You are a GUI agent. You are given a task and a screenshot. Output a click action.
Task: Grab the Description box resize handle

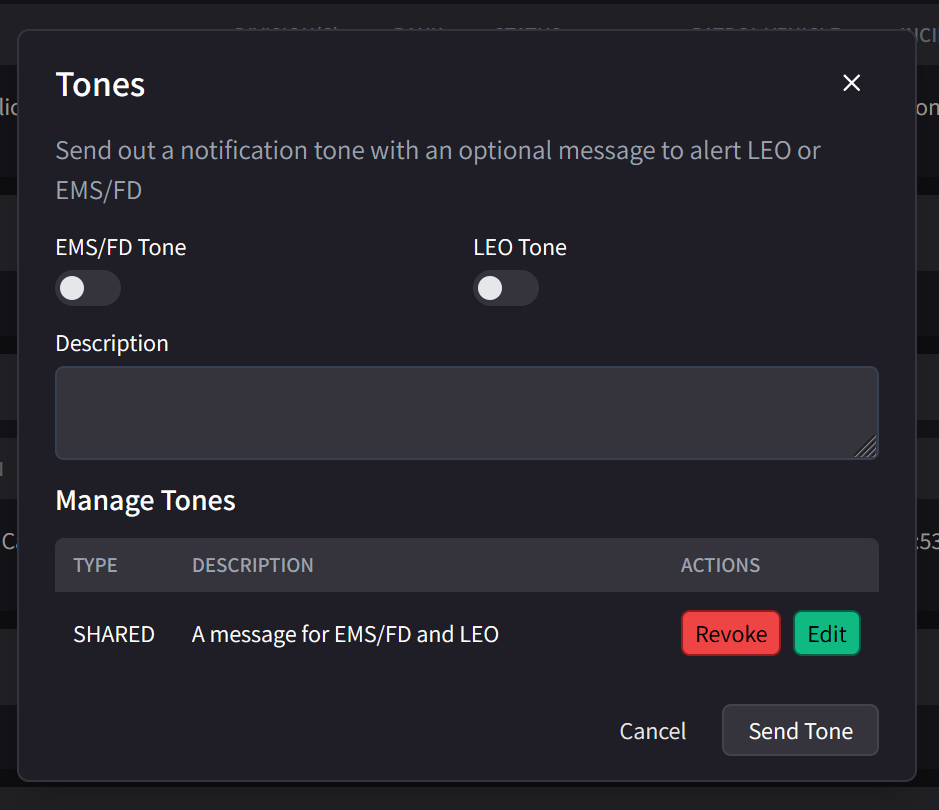coord(867,449)
